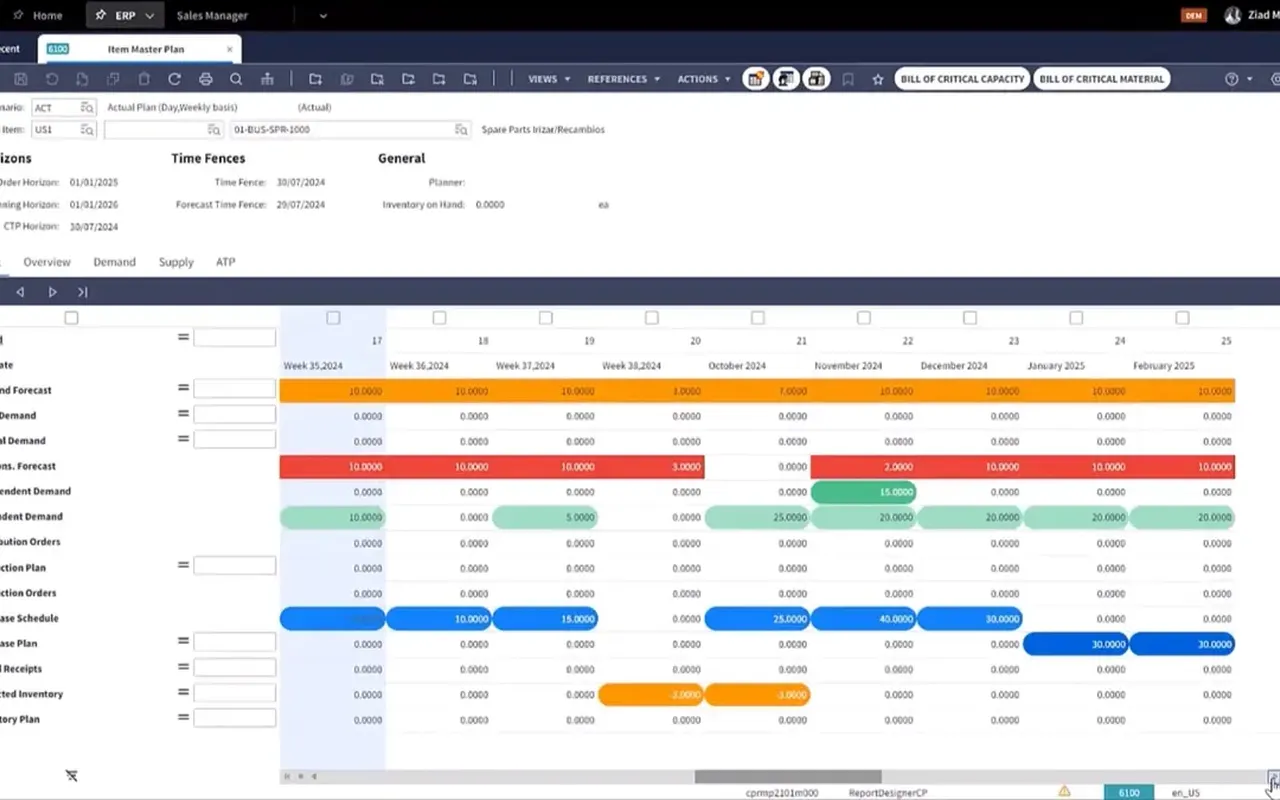Open the REFERENCES dropdown menu
The width and height of the screenshot is (1280, 800).
(624, 79)
